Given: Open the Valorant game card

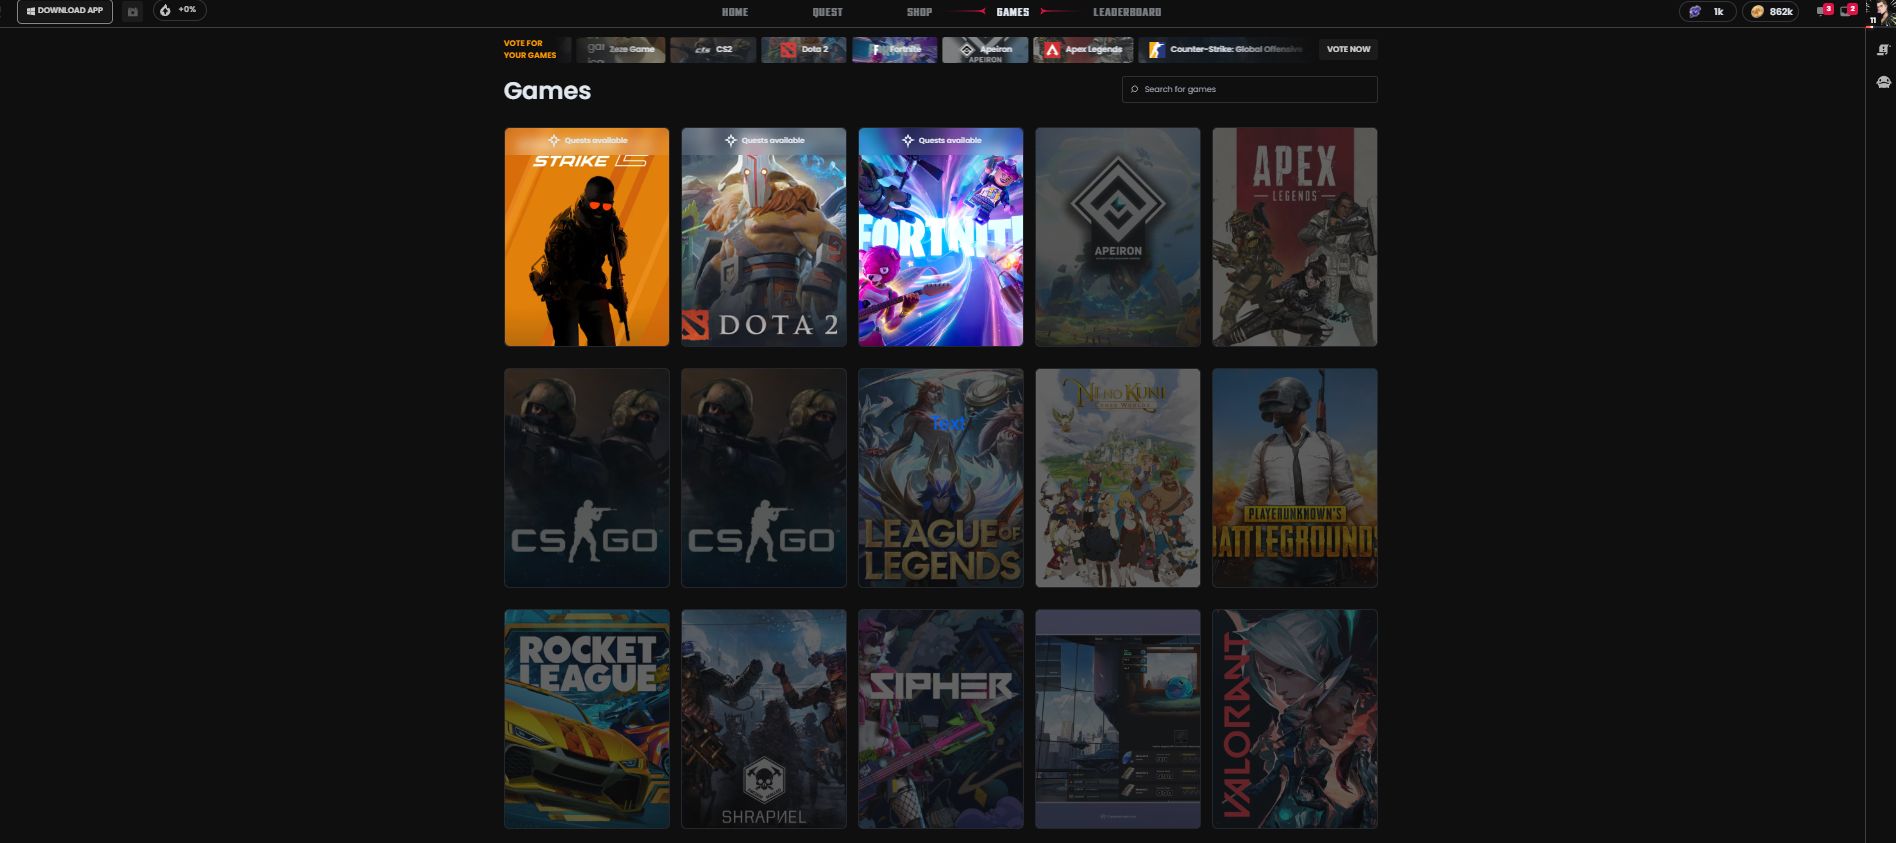Looking at the screenshot, I should point(1295,719).
